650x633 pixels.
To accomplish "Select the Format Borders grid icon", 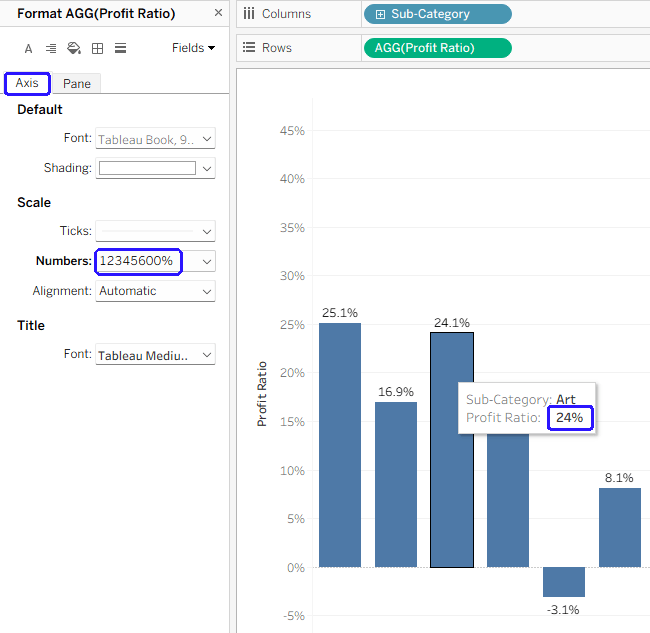I will click(x=97, y=48).
